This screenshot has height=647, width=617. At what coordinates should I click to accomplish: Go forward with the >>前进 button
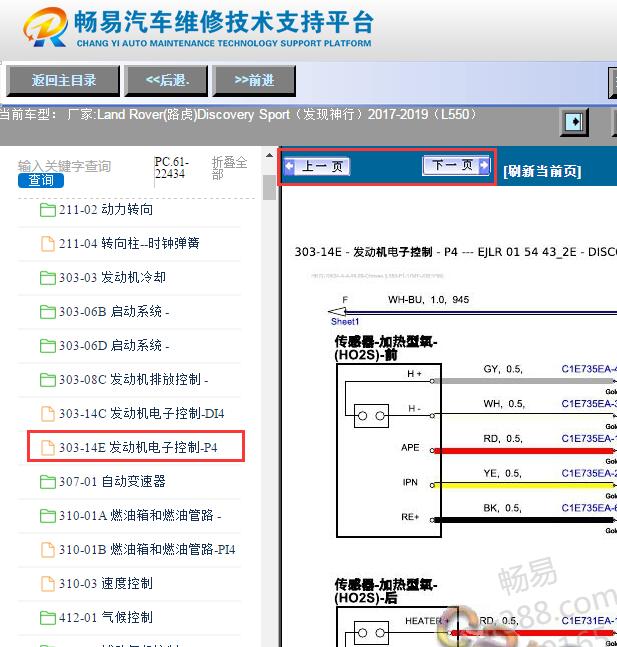coord(254,80)
